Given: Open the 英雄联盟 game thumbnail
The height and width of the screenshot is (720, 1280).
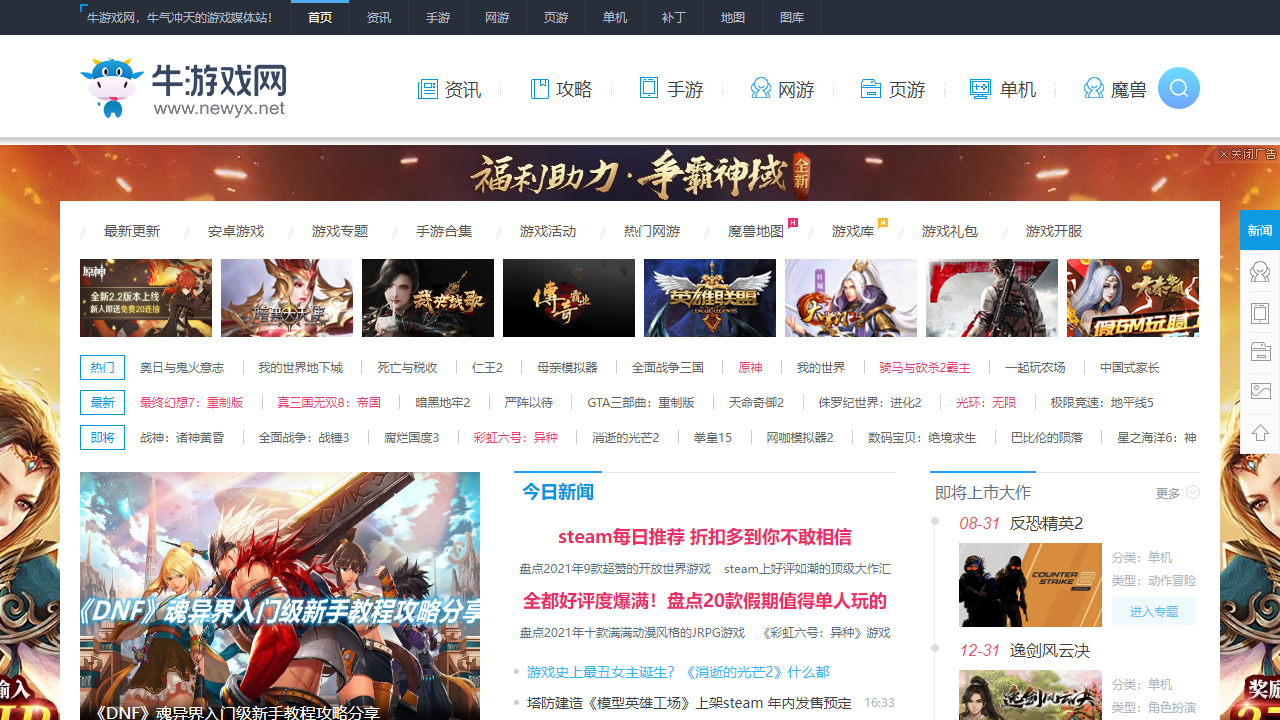Looking at the screenshot, I should 710,298.
